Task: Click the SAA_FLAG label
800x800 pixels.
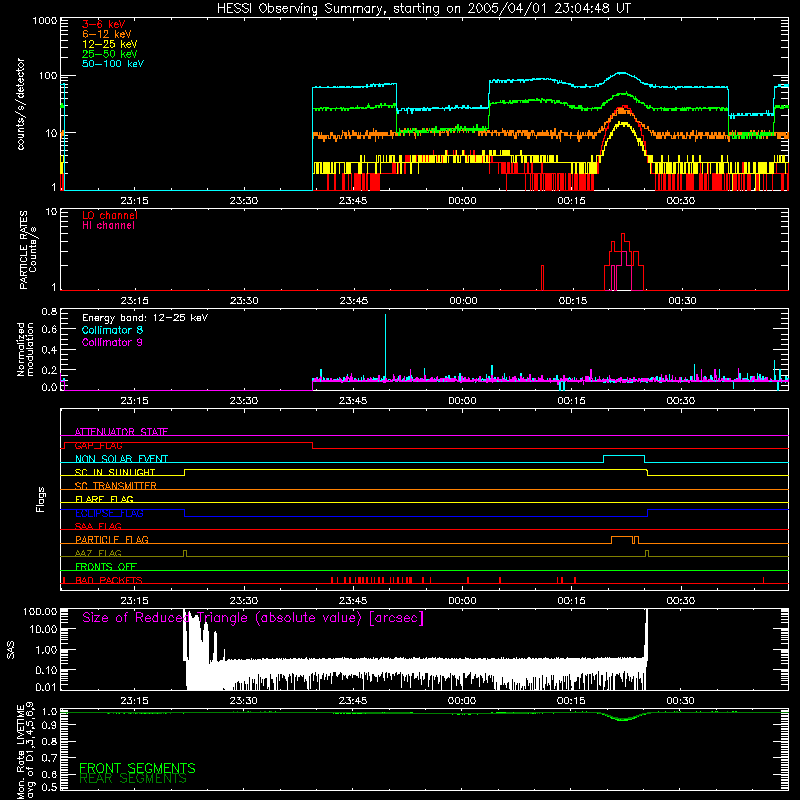Action: click(x=98, y=526)
